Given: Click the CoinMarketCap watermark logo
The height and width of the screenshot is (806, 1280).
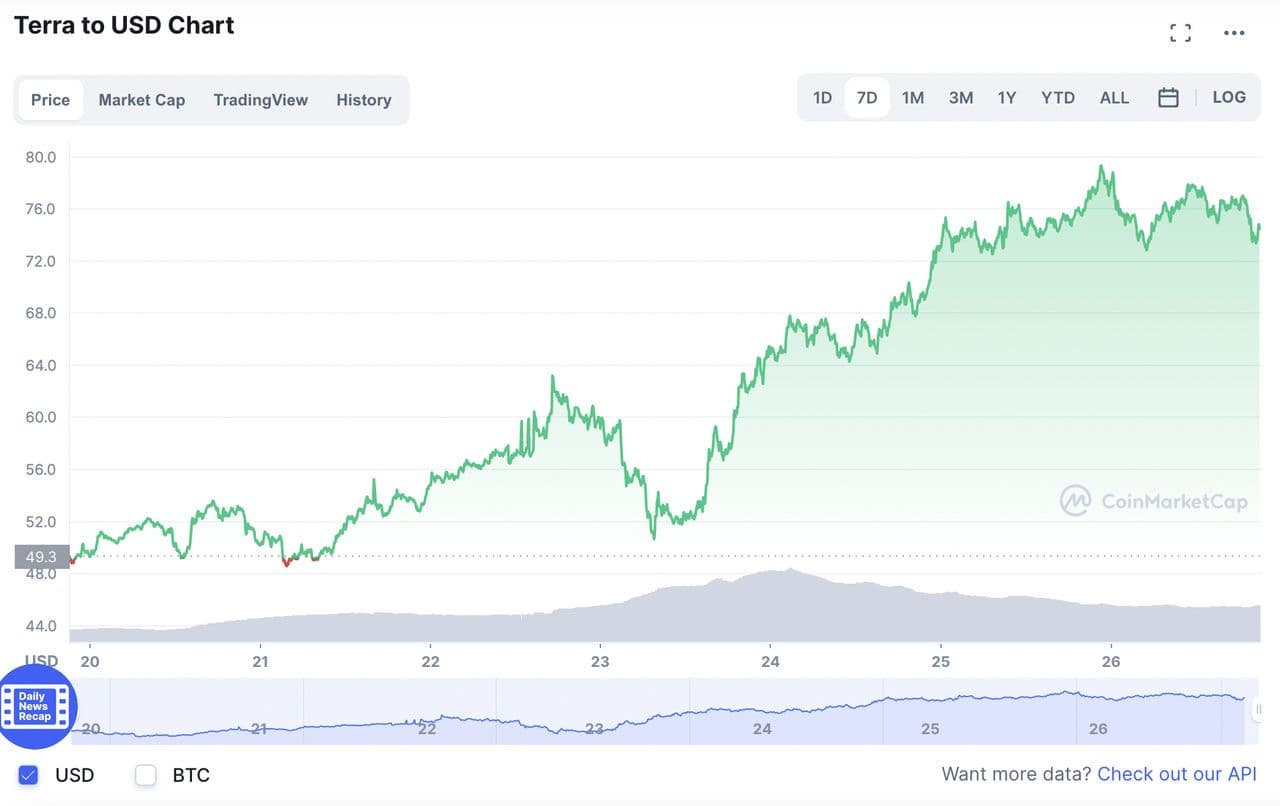Looking at the screenshot, I should [1154, 501].
